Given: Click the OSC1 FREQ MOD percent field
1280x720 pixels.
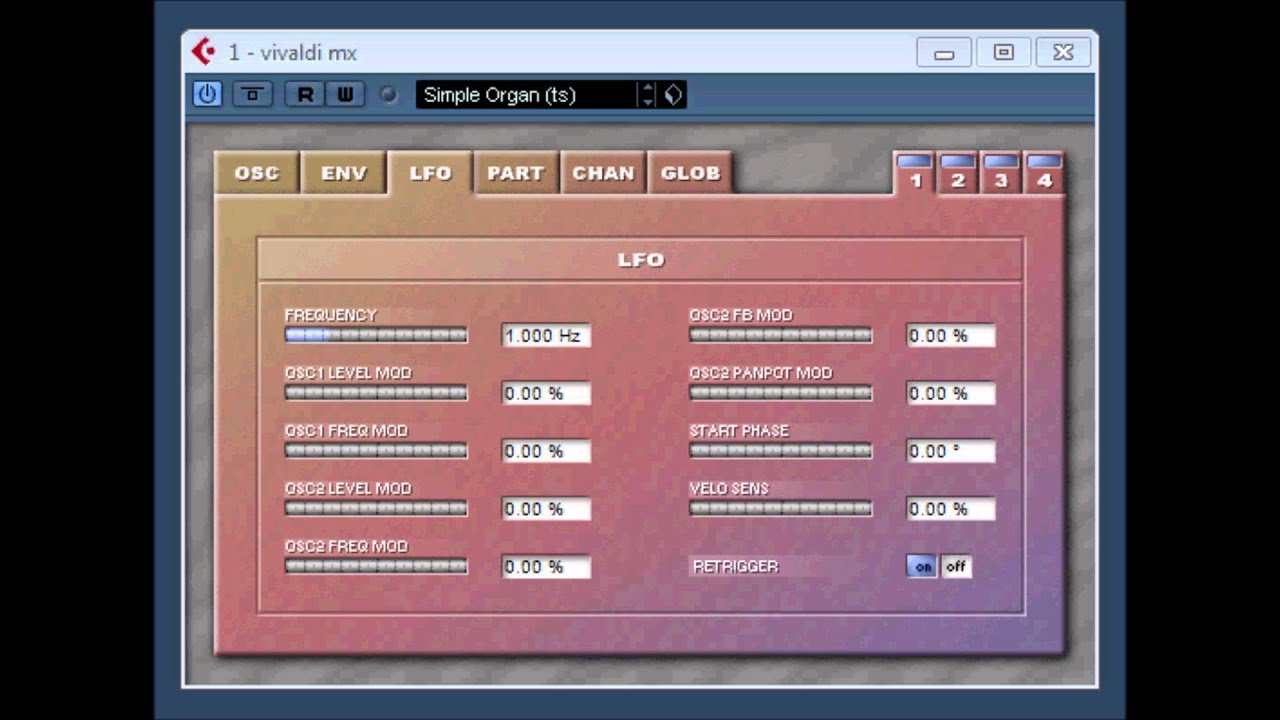Looking at the screenshot, I should click(x=546, y=452).
